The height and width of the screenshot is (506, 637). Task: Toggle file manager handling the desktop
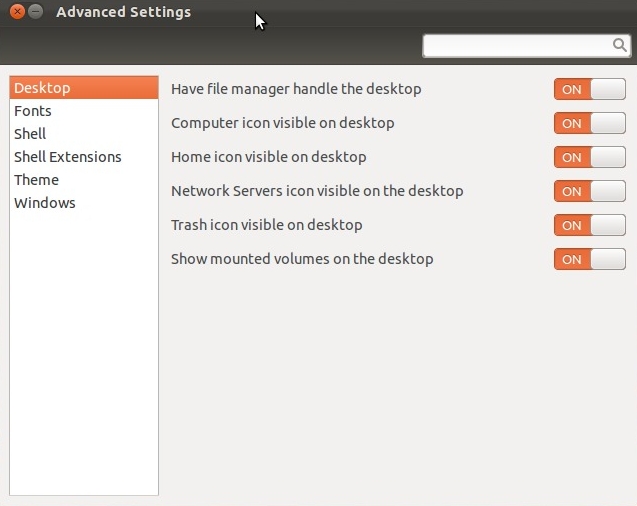589,89
